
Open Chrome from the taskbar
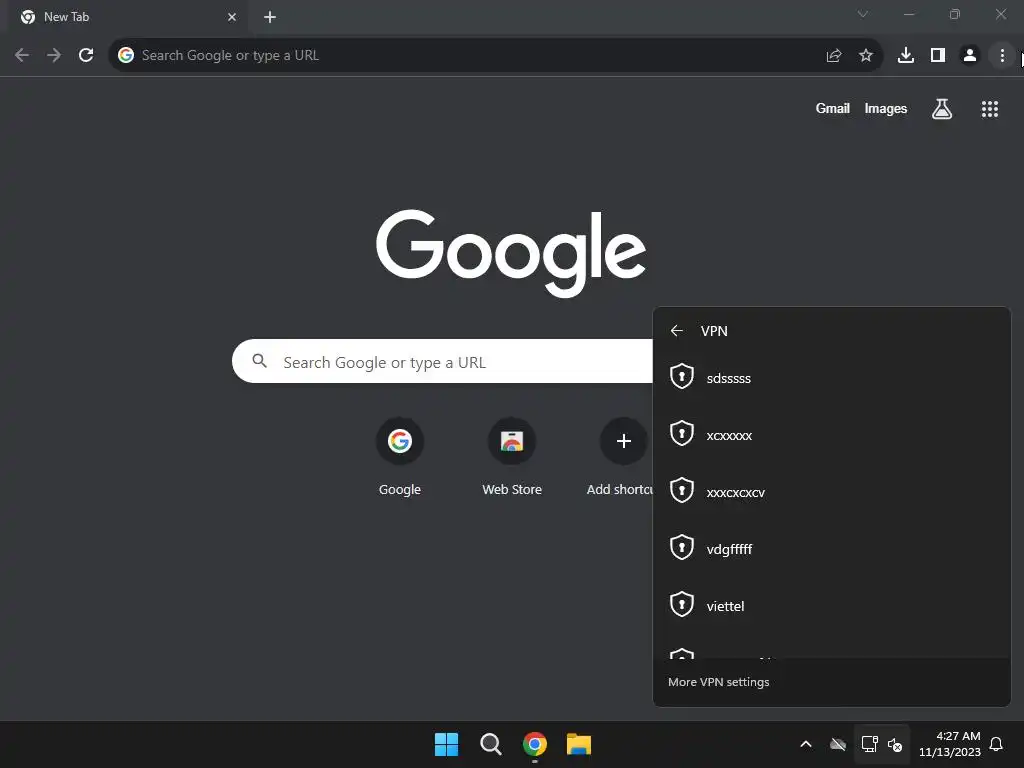point(535,744)
